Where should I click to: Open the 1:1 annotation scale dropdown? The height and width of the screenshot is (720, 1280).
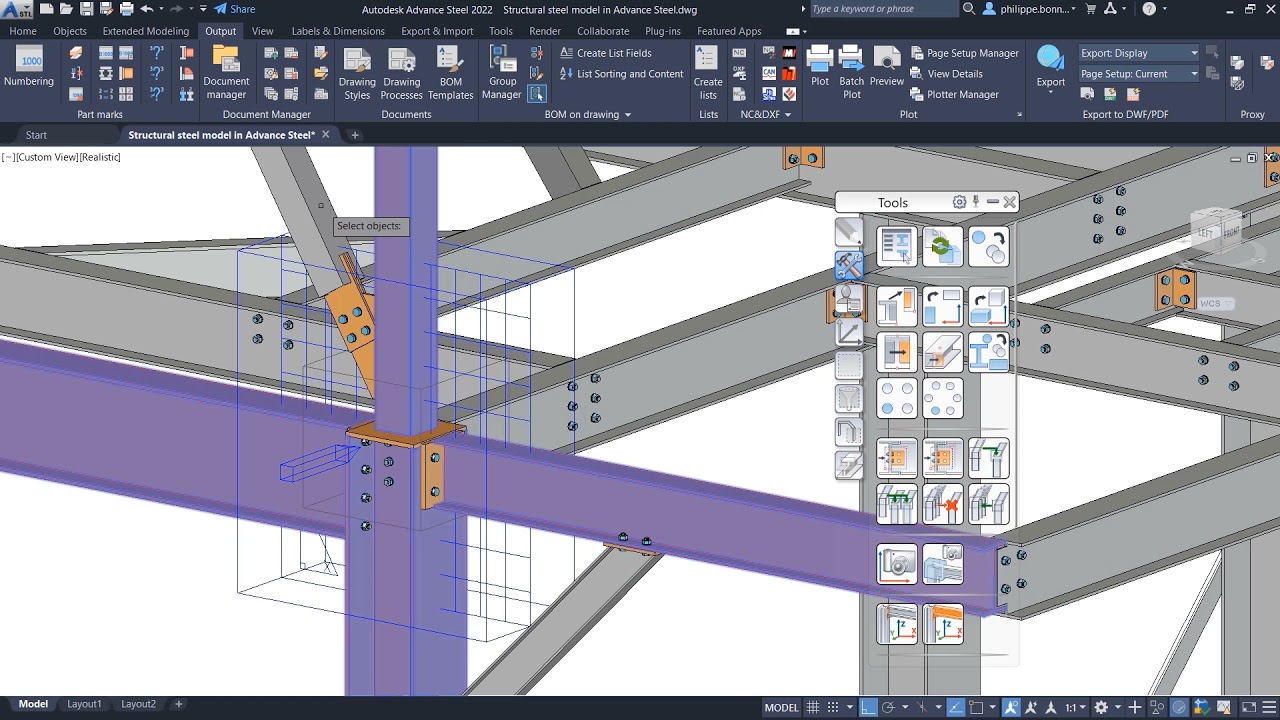[1075, 707]
